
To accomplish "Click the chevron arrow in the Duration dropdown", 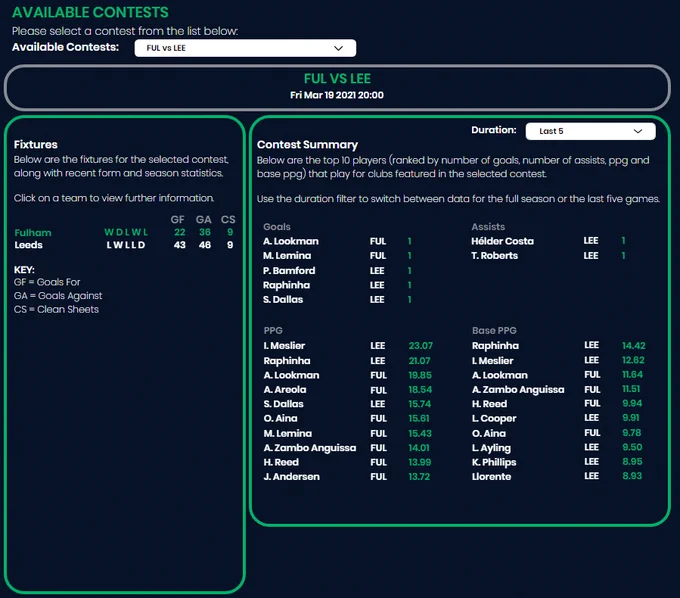I will click(638, 131).
